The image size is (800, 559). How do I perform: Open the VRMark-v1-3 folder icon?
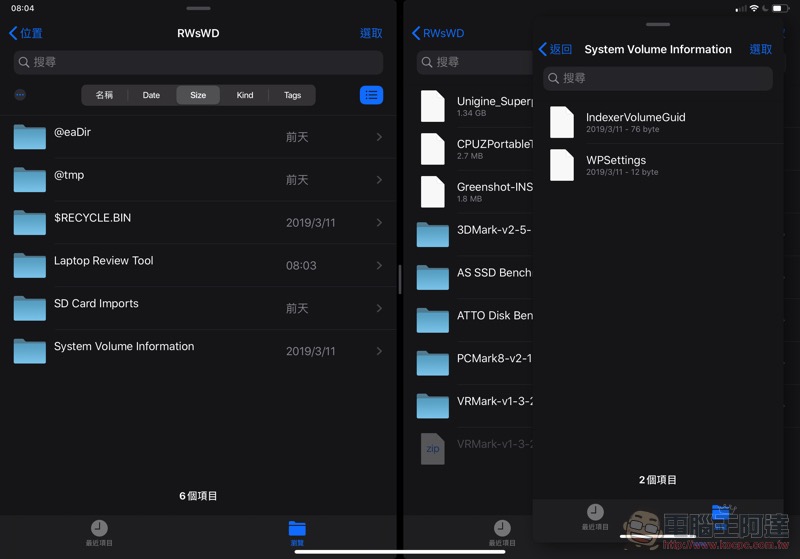433,406
